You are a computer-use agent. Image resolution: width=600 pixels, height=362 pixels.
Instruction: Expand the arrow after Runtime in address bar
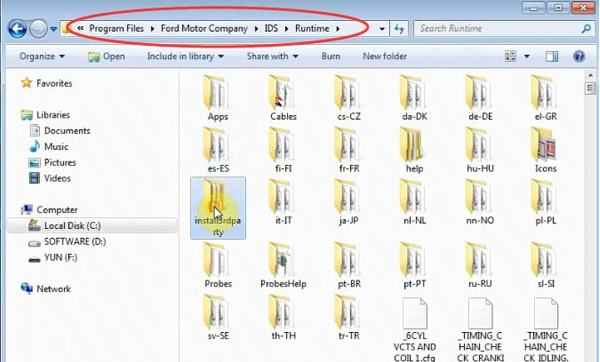[338, 29]
